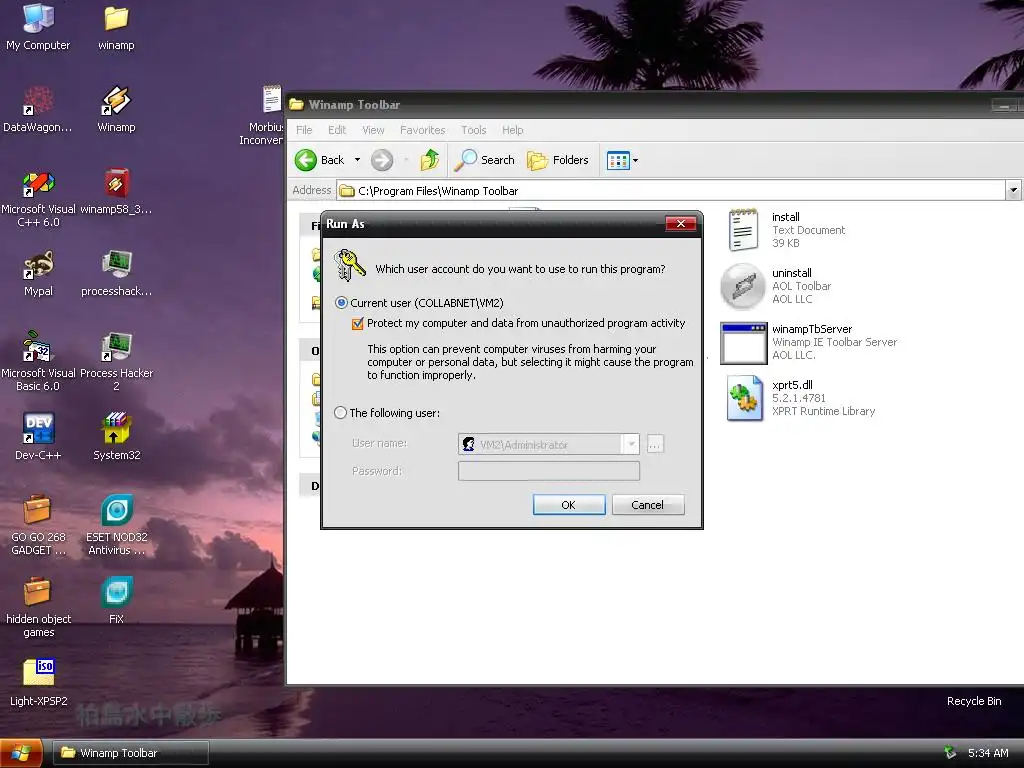Close the Run As dialog

(x=680, y=223)
